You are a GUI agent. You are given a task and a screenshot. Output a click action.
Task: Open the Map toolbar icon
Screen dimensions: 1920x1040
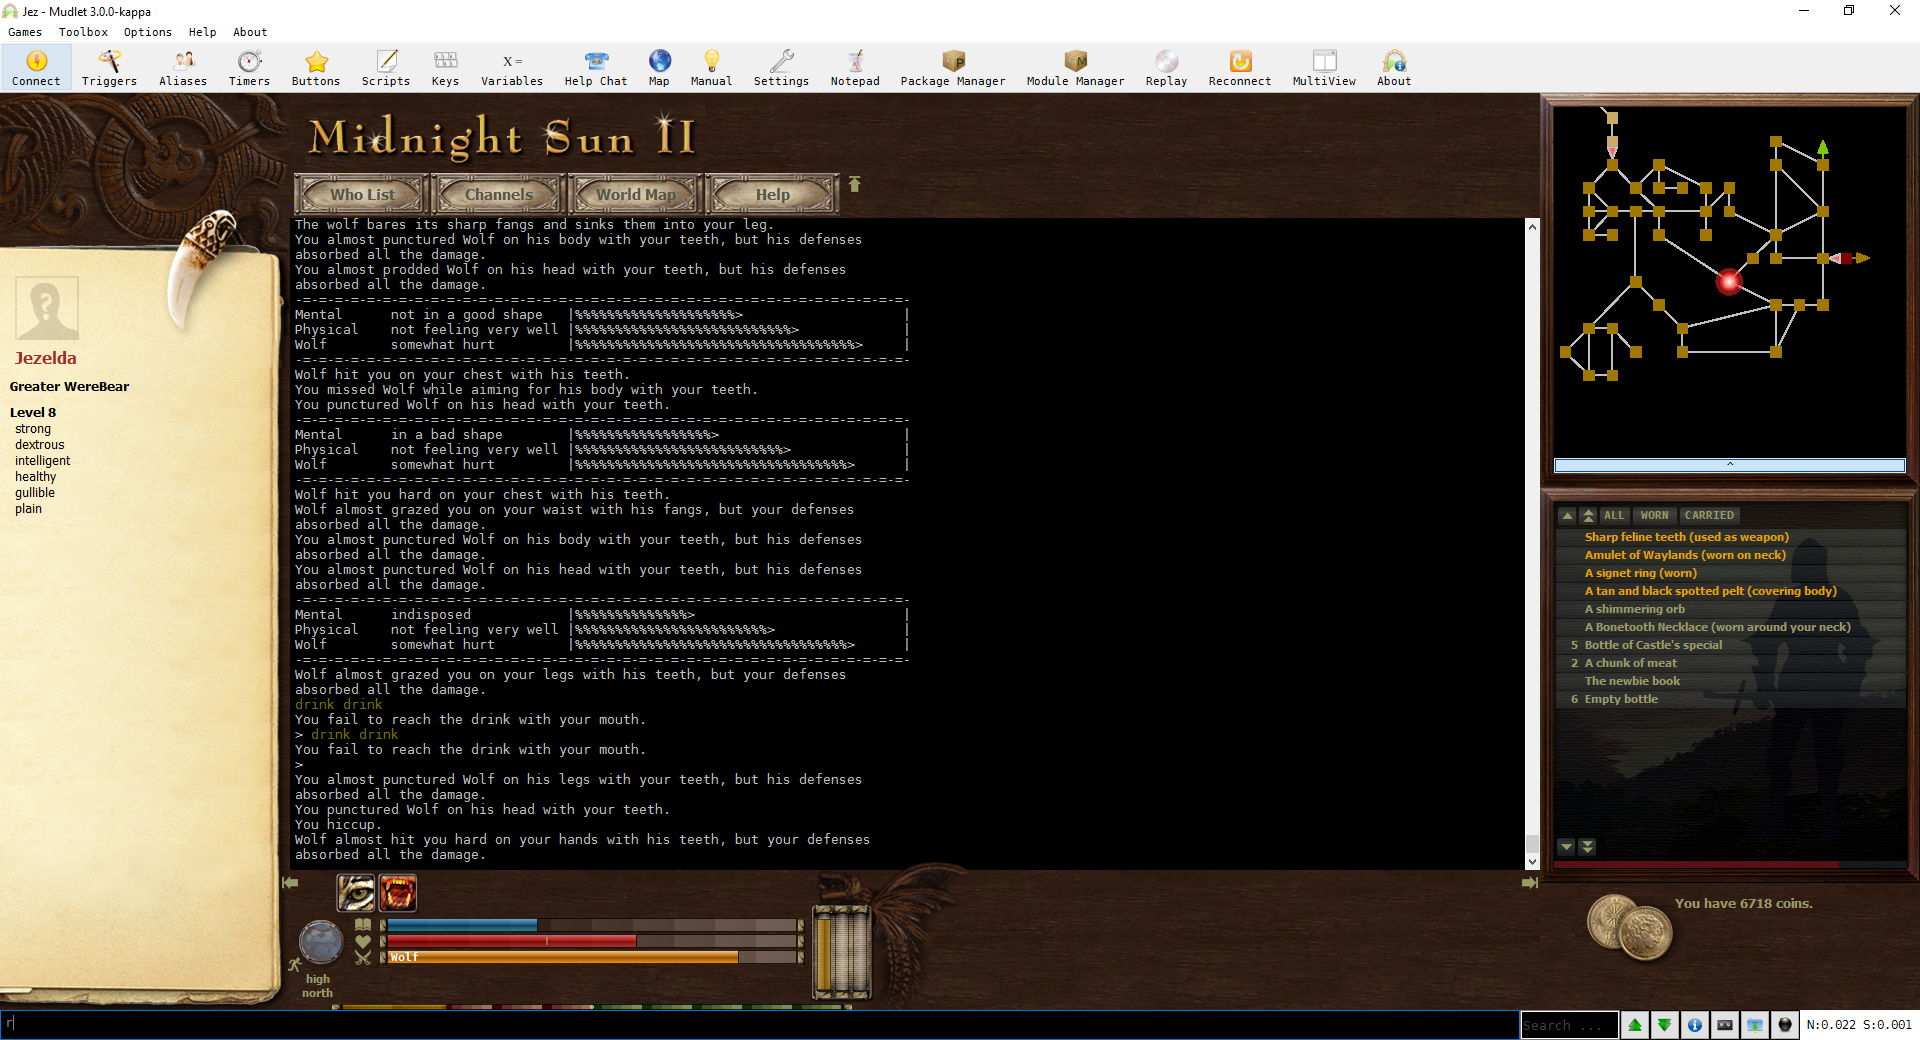point(659,68)
